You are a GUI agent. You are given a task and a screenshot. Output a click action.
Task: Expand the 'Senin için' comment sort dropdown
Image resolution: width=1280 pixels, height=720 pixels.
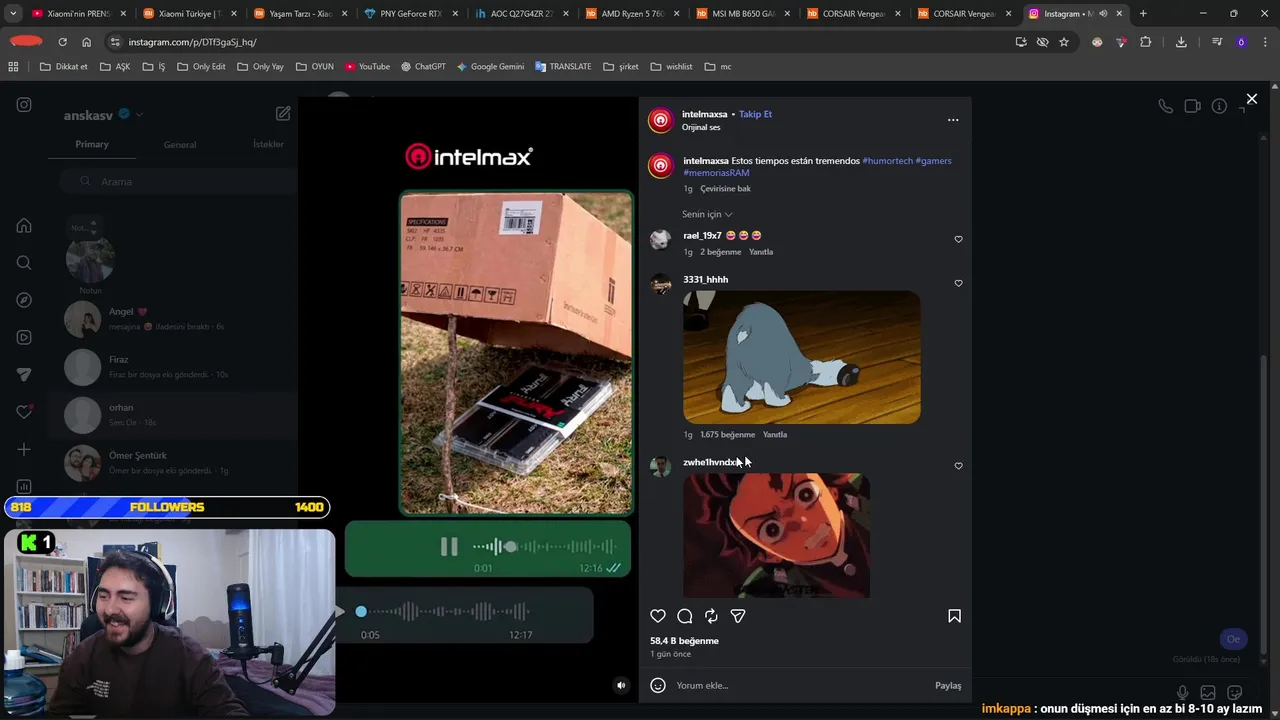coord(707,214)
